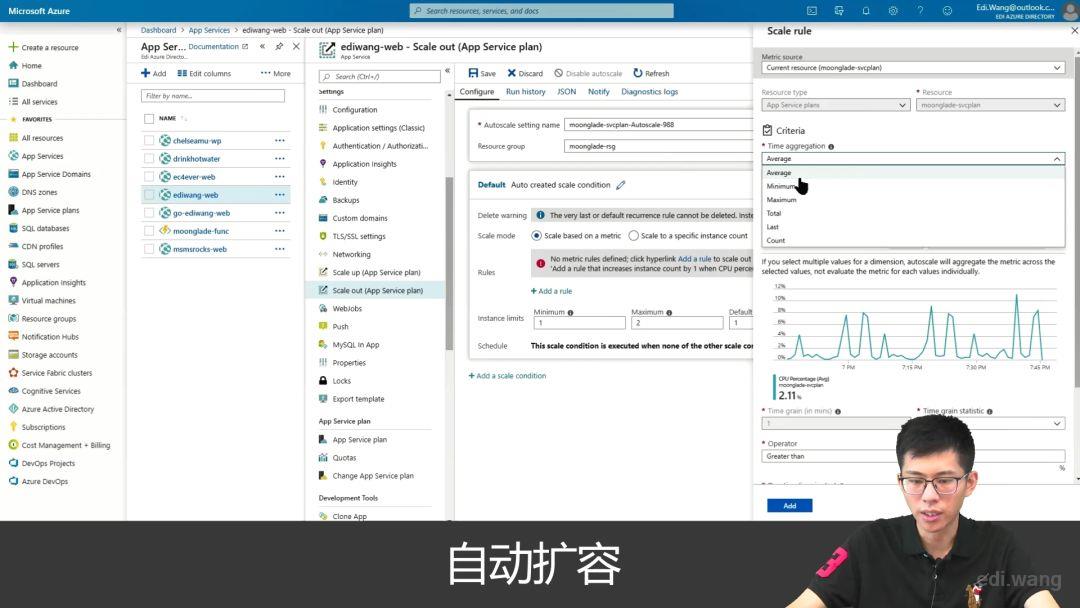Select Scale to a specific instance count
Image resolution: width=1080 pixels, height=608 pixels.
[x=634, y=235]
